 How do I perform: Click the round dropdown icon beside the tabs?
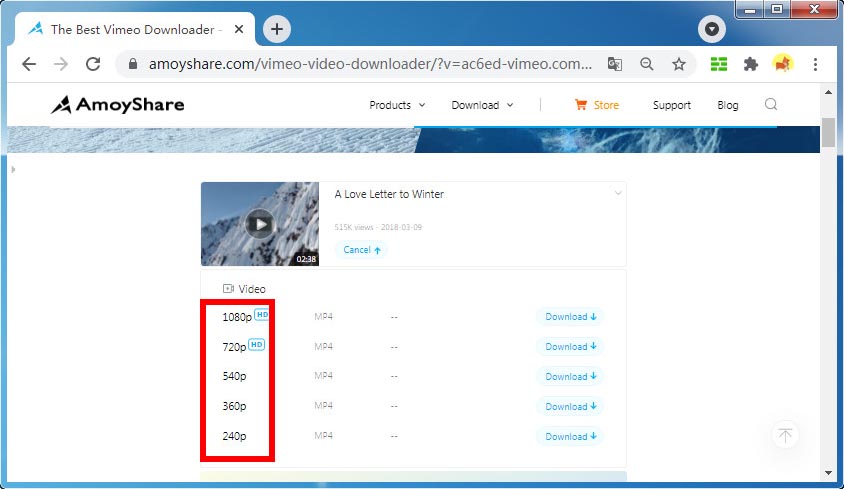tap(712, 29)
